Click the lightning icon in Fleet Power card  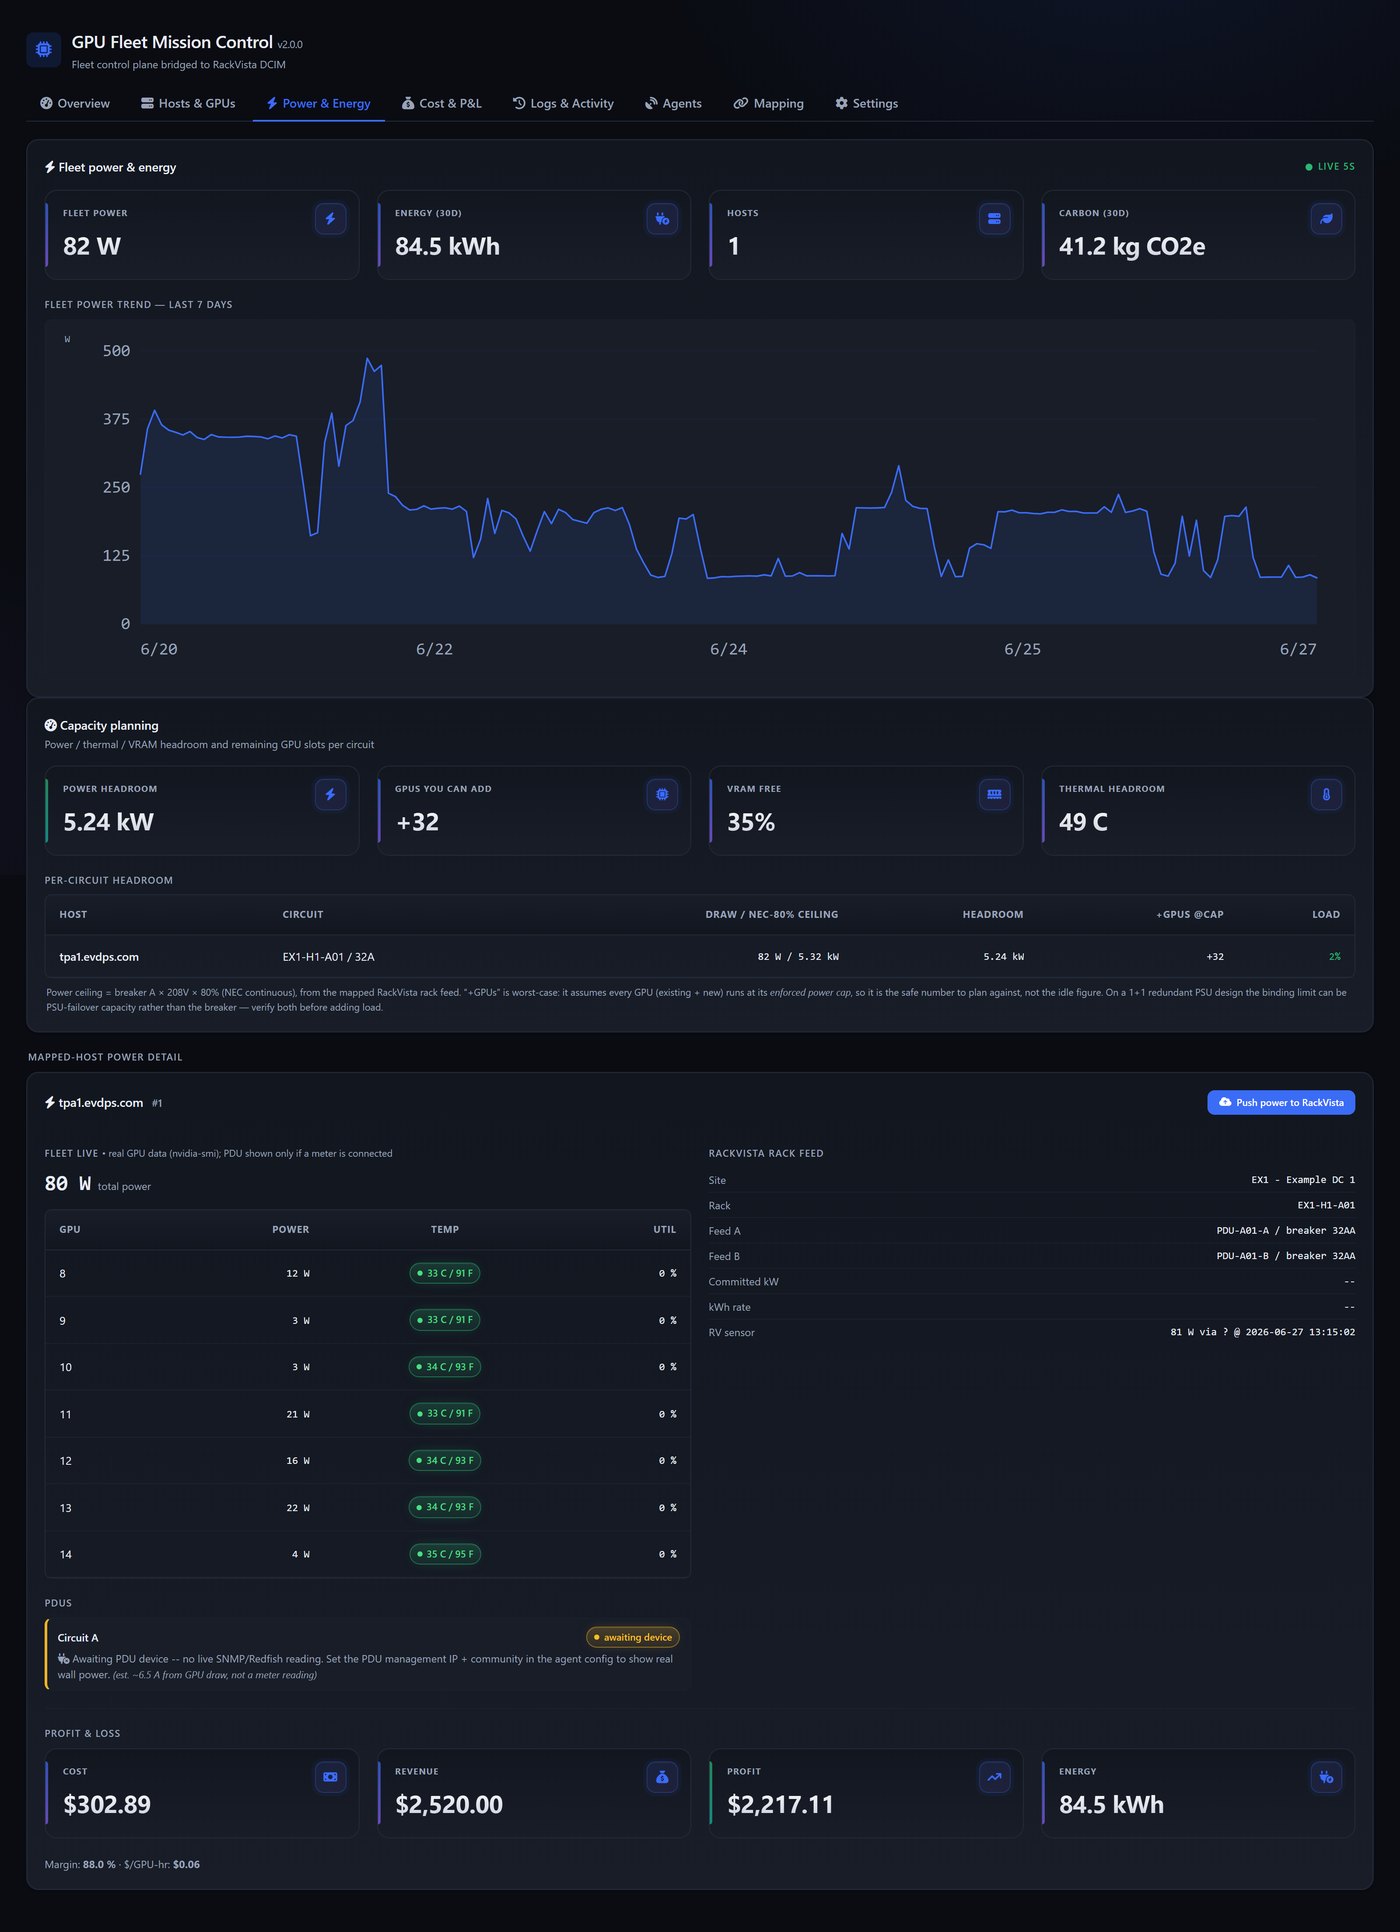[x=330, y=219]
